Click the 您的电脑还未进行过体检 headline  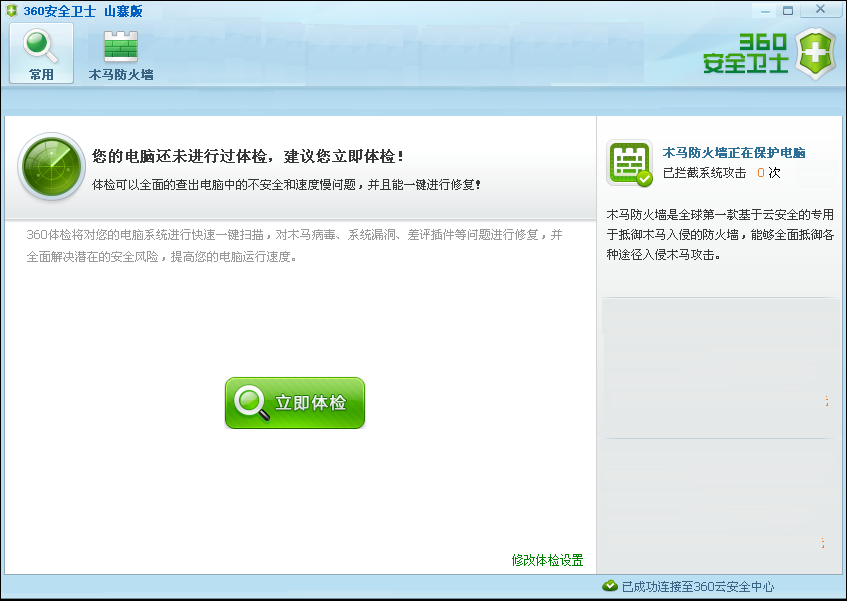247,156
